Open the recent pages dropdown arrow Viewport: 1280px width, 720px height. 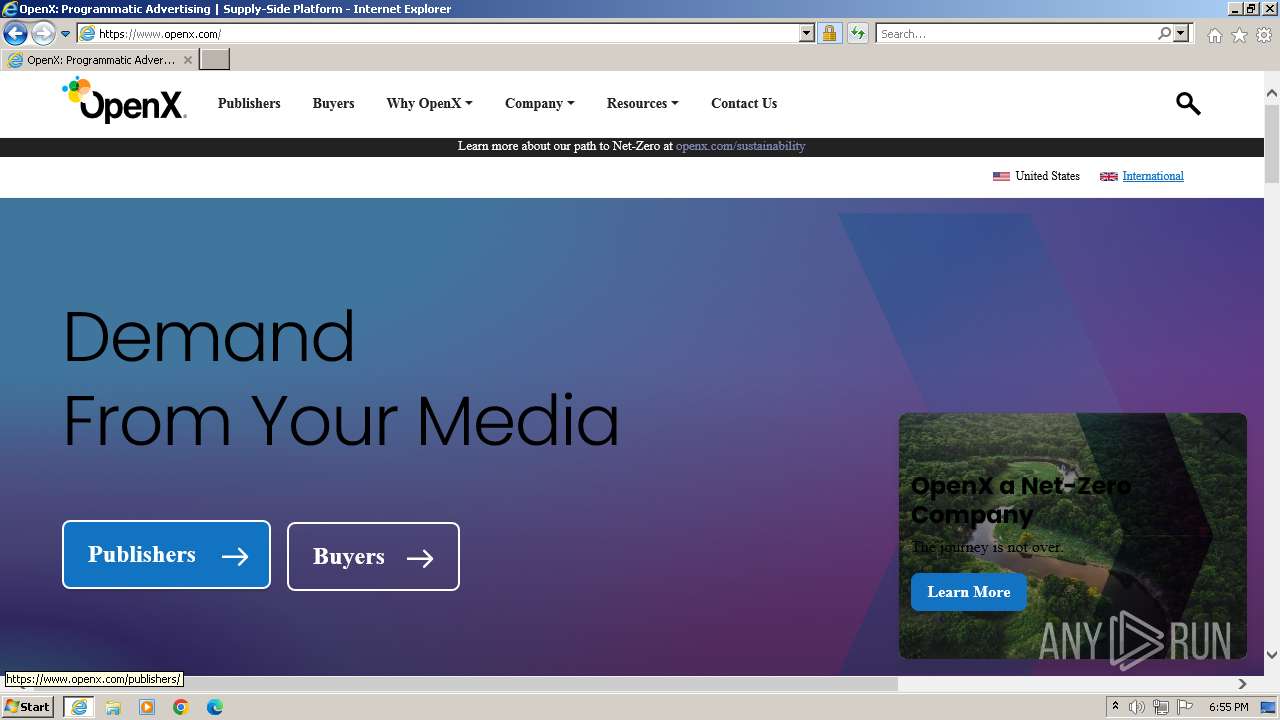pos(65,34)
